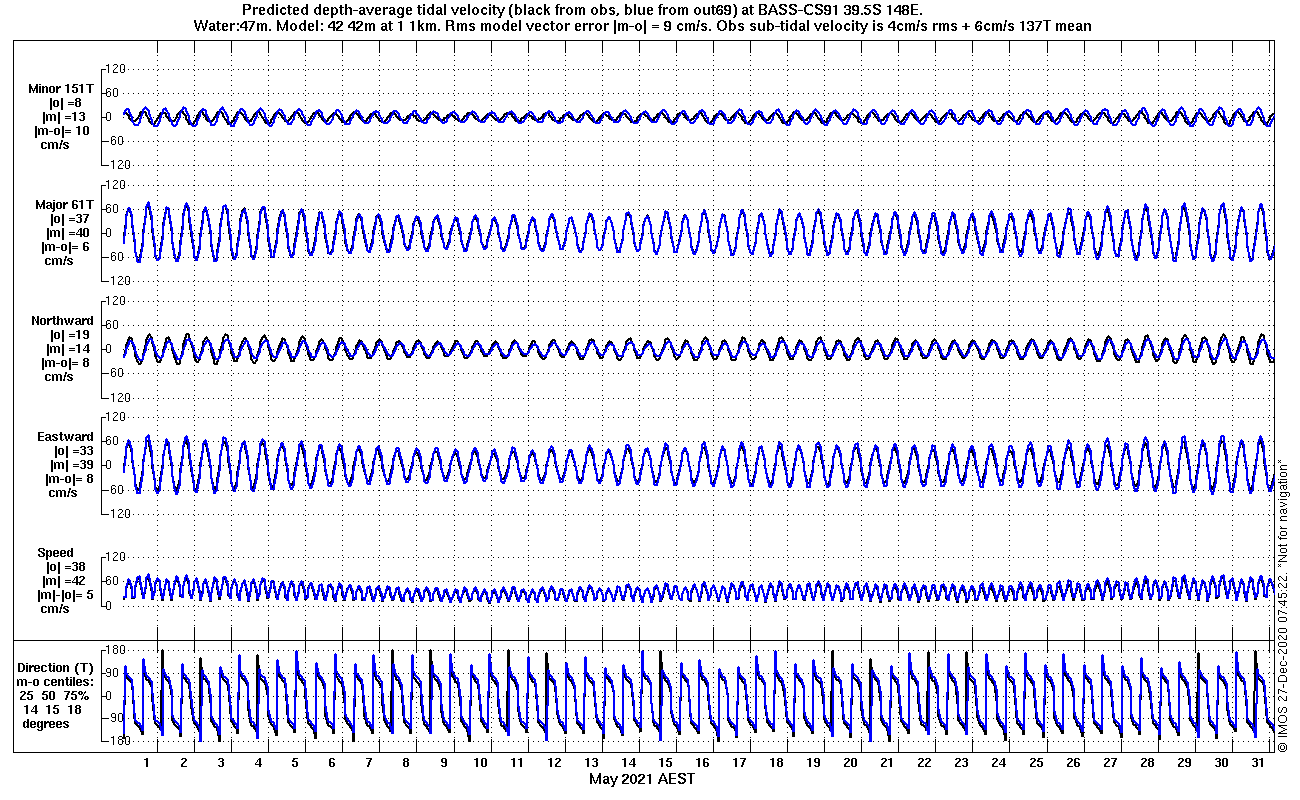
Task: Click the '|m-o|= 10' value in the Minor panel
Action: (x=62, y=131)
